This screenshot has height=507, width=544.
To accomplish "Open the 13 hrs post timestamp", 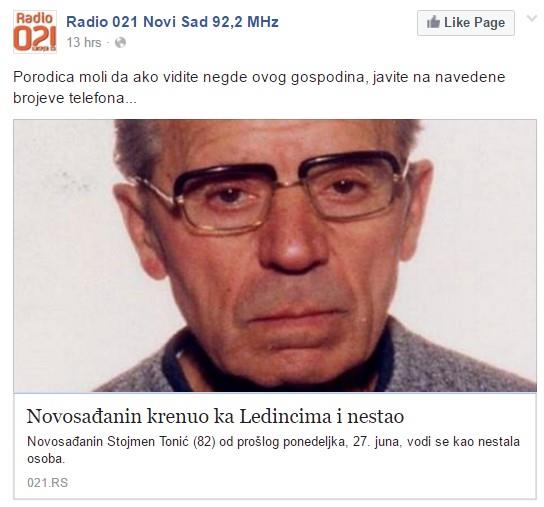I will pos(84,43).
